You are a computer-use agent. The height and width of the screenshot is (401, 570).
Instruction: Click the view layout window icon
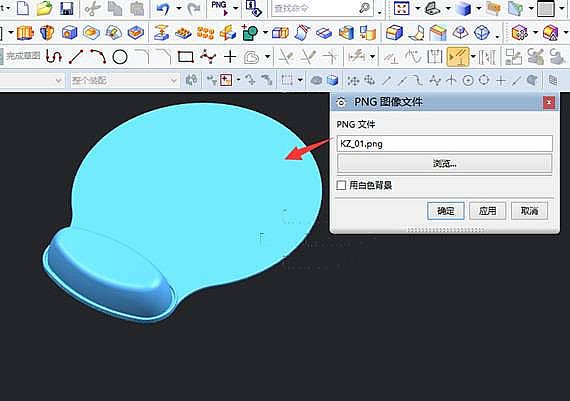pyautogui.click(x=546, y=9)
